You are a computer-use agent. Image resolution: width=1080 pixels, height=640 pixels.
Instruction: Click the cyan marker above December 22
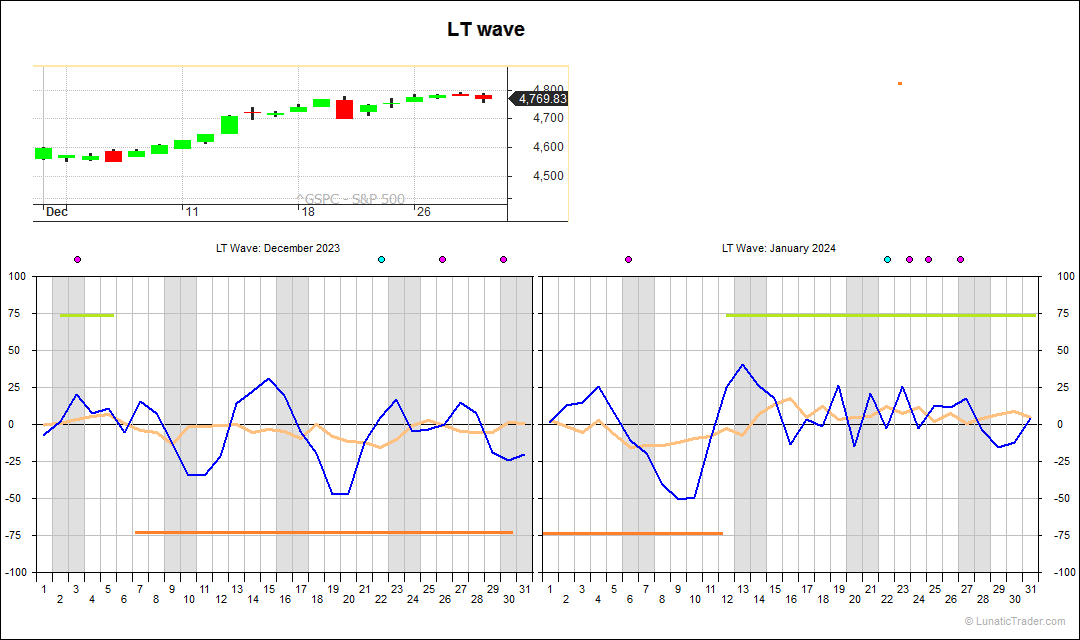pos(381,258)
